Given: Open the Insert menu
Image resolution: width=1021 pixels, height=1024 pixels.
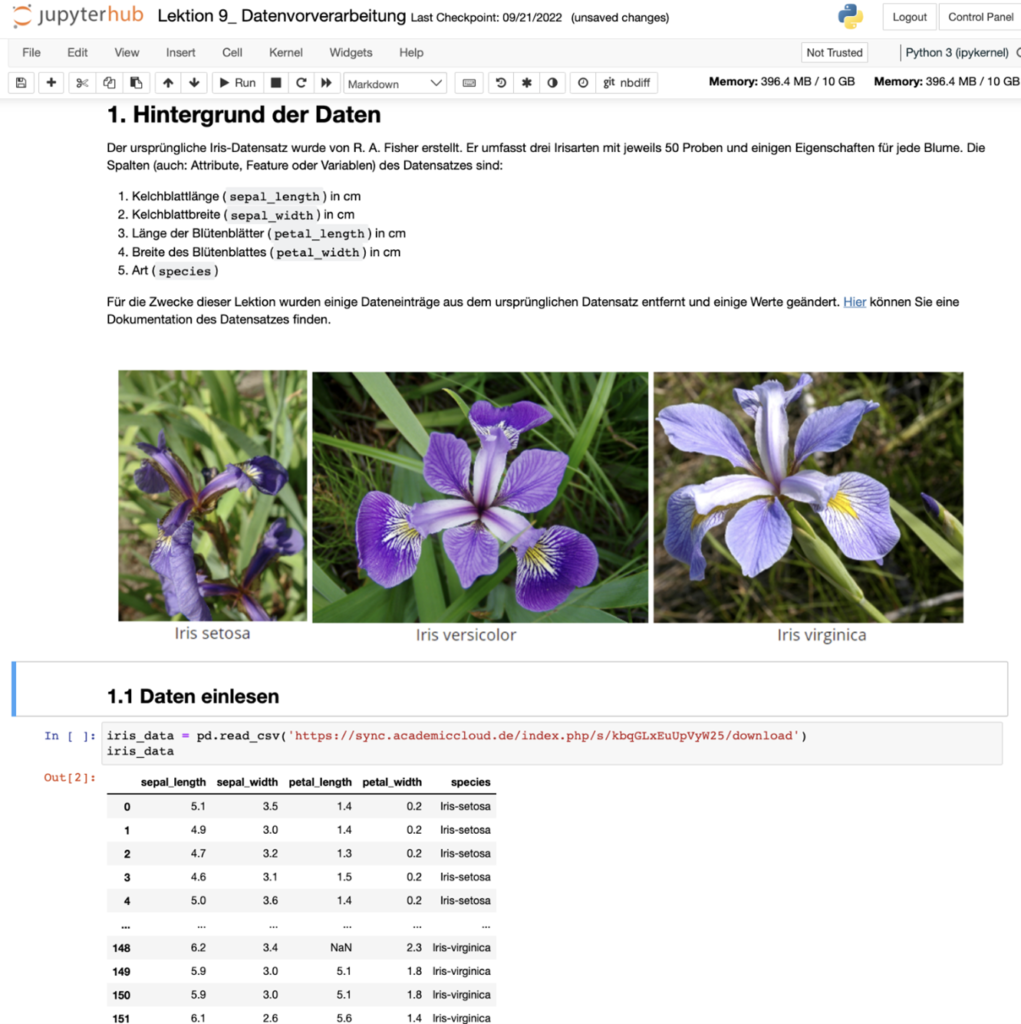Looking at the screenshot, I should pos(180,53).
